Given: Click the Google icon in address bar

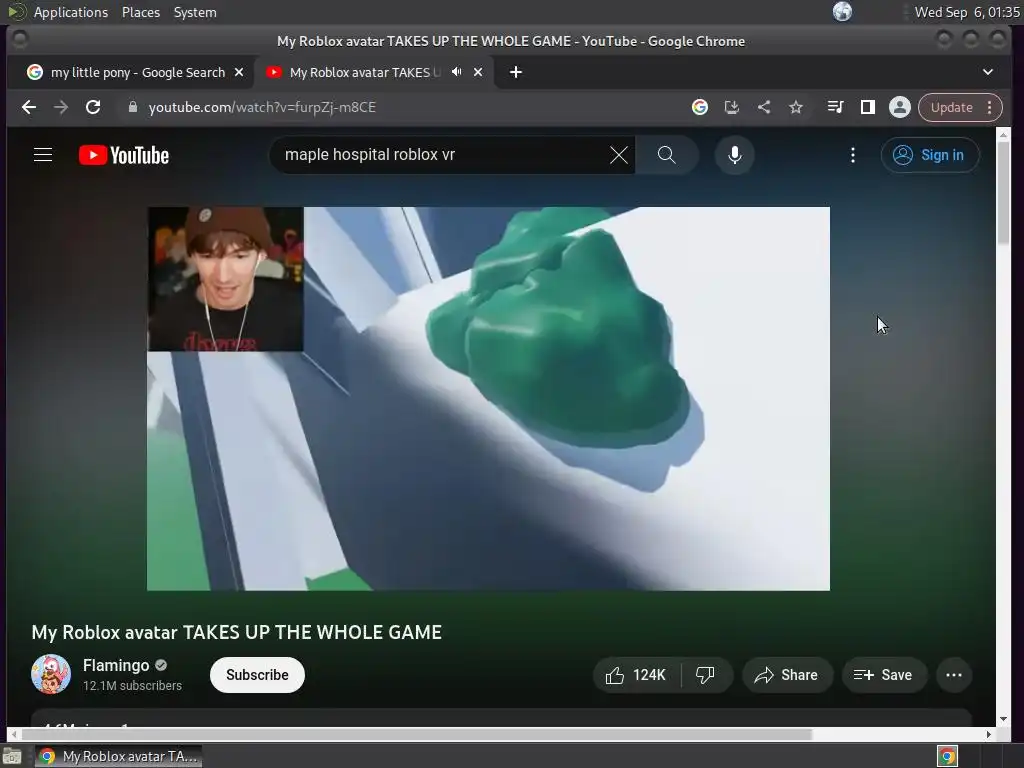Looking at the screenshot, I should pyautogui.click(x=699, y=107).
